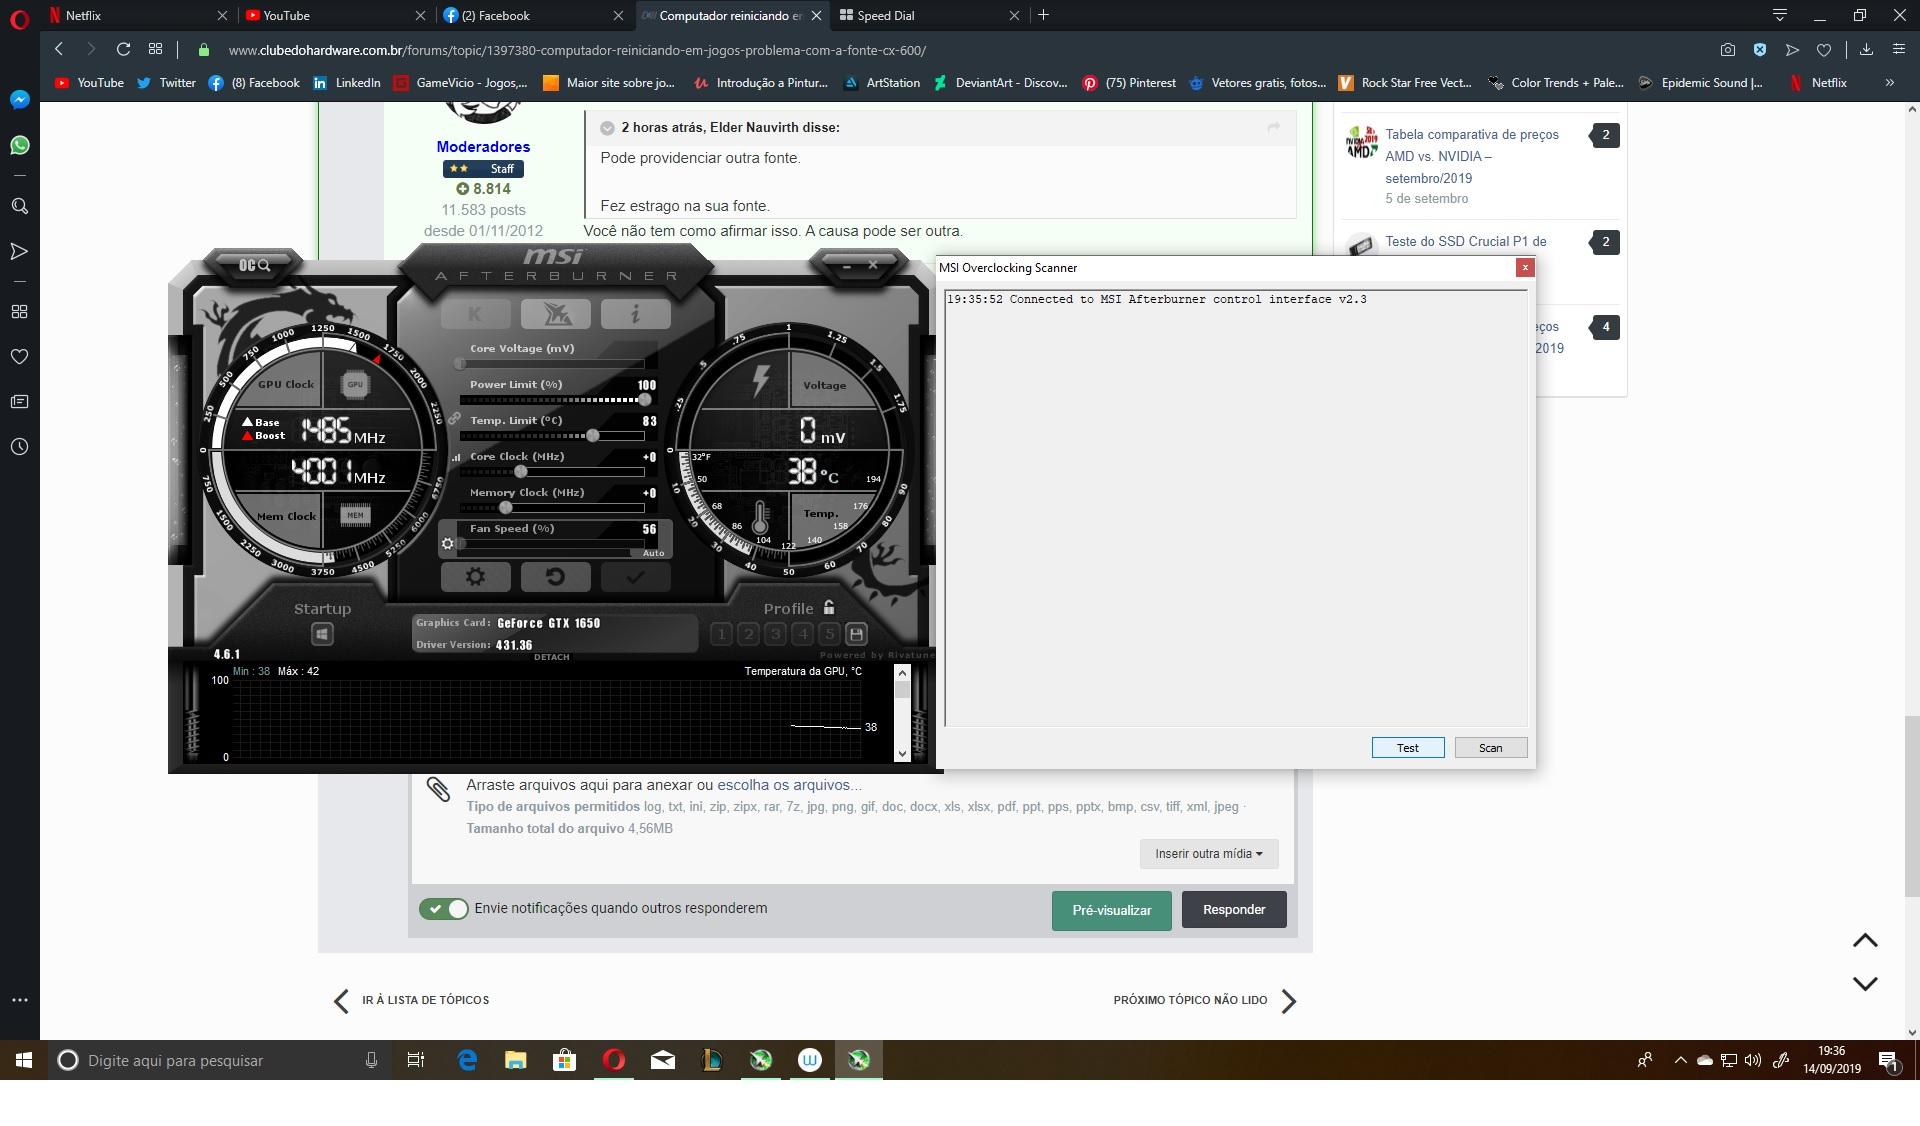The width and height of the screenshot is (1920, 1126).
Task: Open the Opera tab menu icon
Action: point(1779,15)
